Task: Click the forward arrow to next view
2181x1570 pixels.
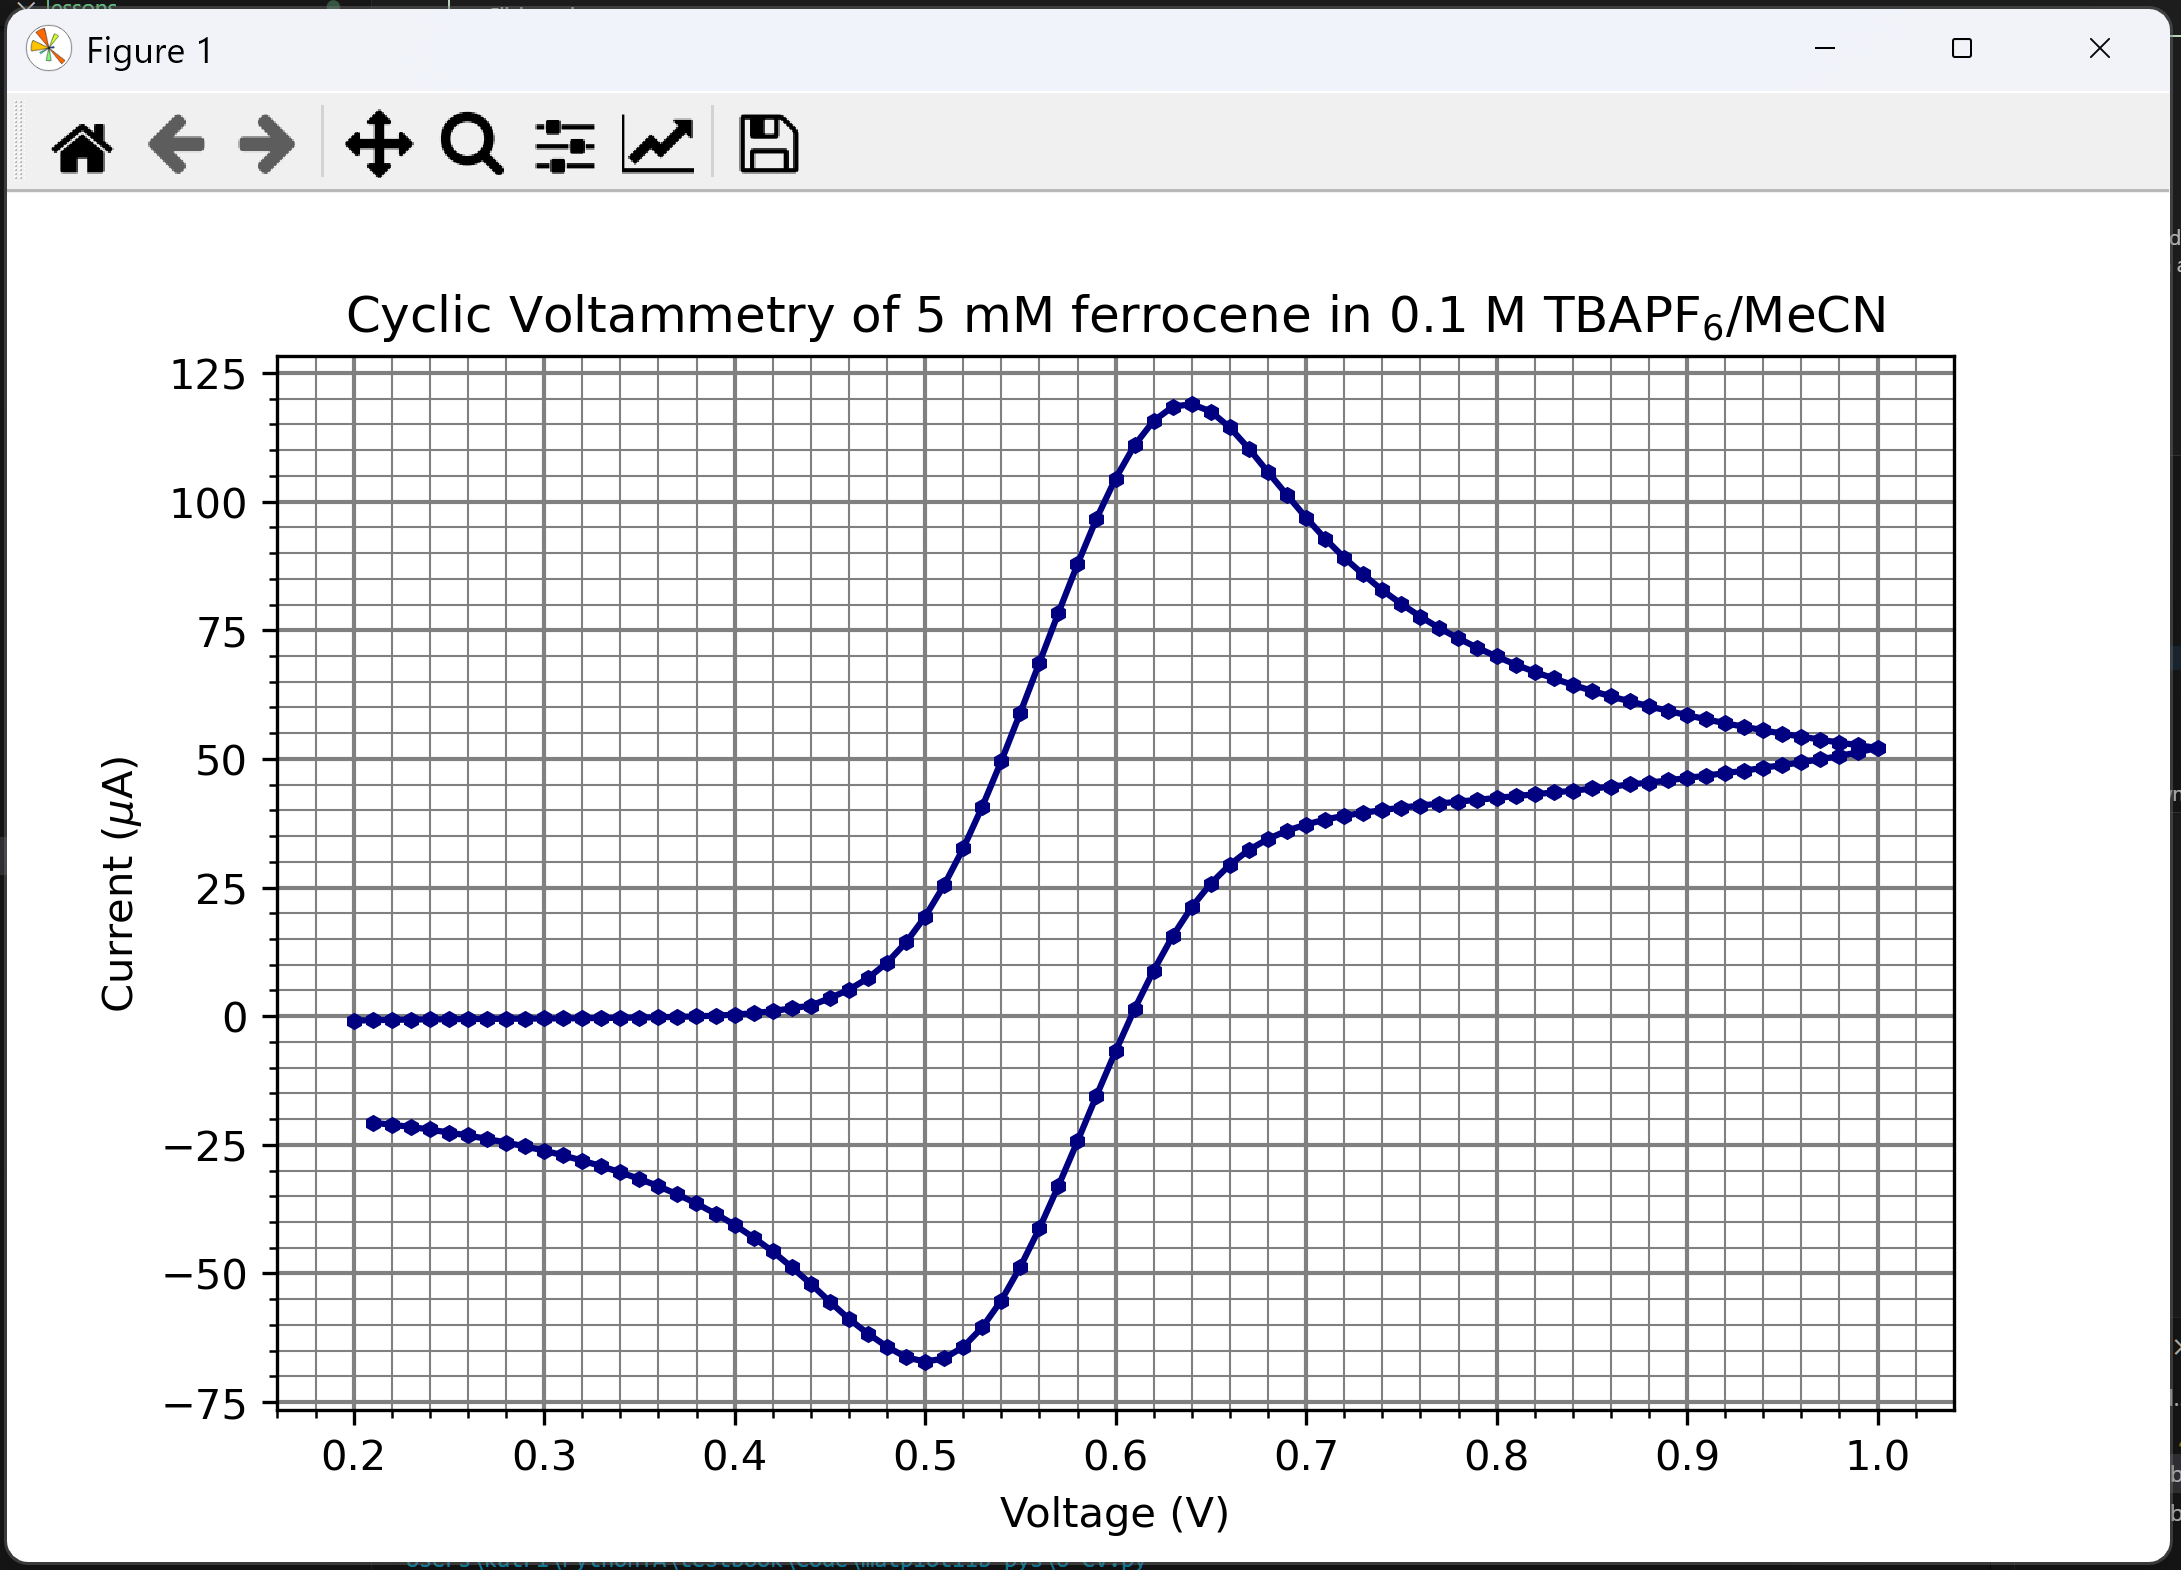Action: tap(267, 146)
